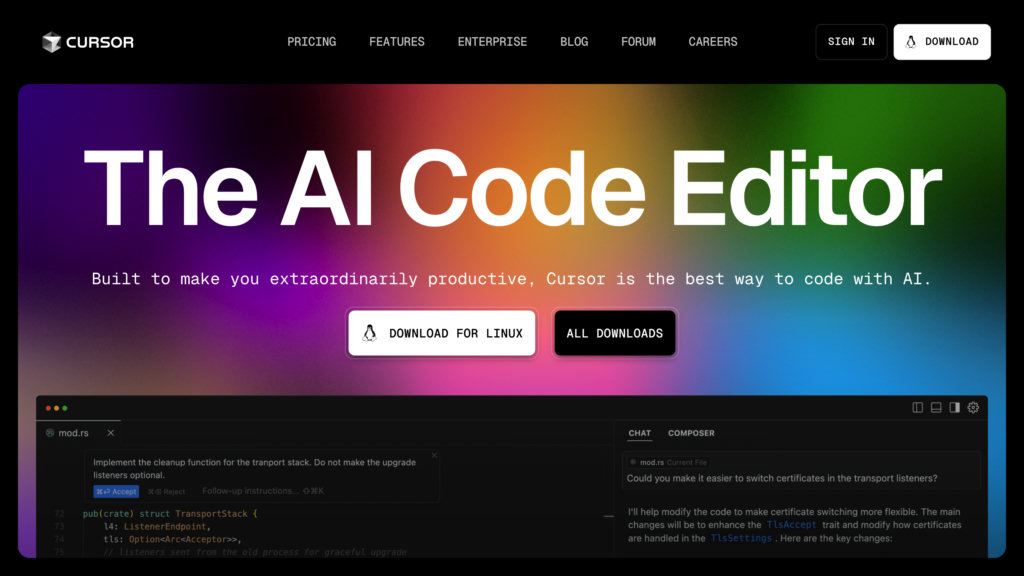The width and height of the screenshot is (1024, 576).
Task: Go to the Features page
Action: coord(396,42)
